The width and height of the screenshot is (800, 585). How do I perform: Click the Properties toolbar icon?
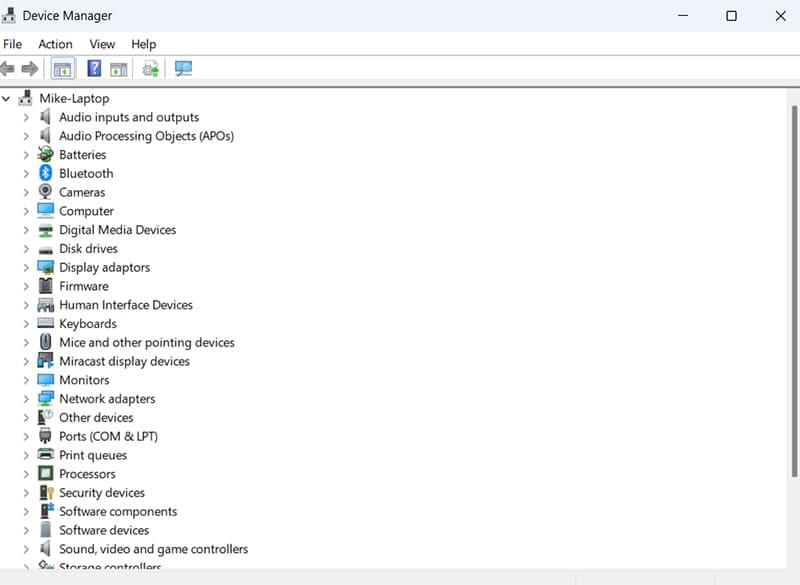tap(117, 68)
